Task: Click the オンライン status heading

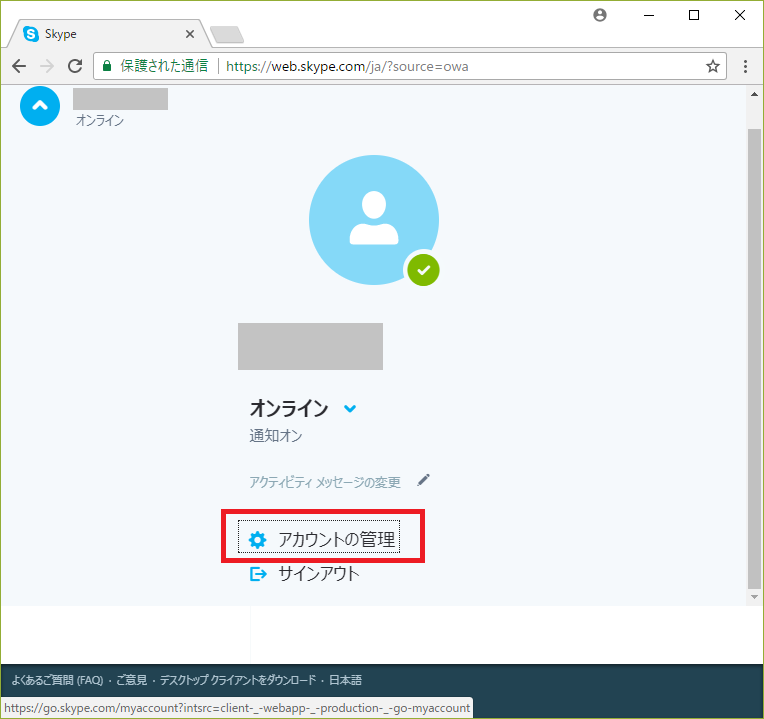Action: point(289,408)
